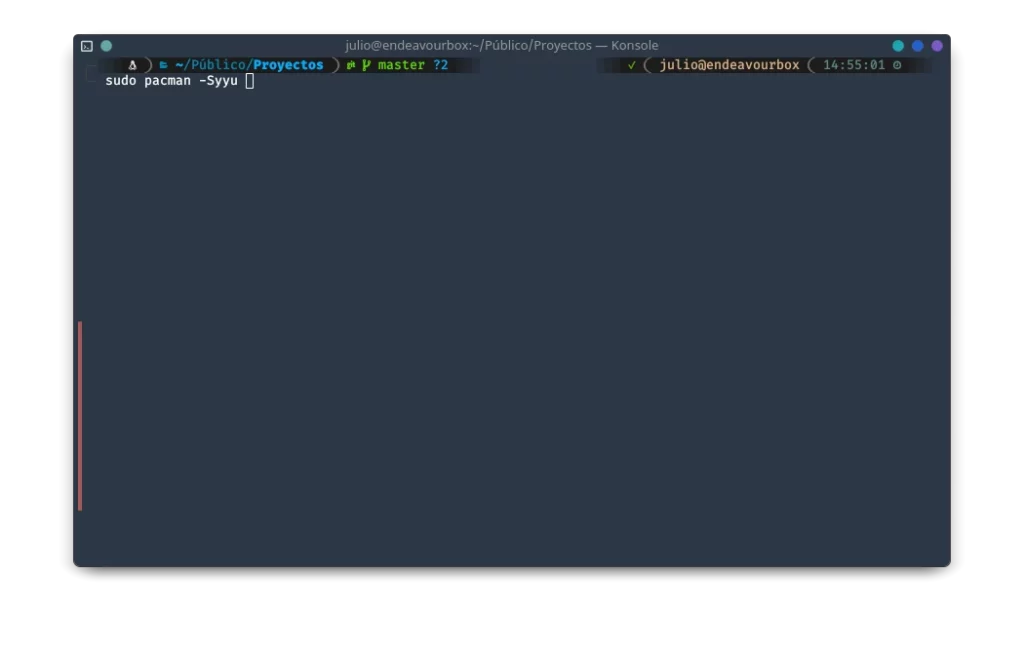This screenshot has height=650, width=1024.
Task: Click the terminal cursor block after -Syyu
Action: coord(249,81)
